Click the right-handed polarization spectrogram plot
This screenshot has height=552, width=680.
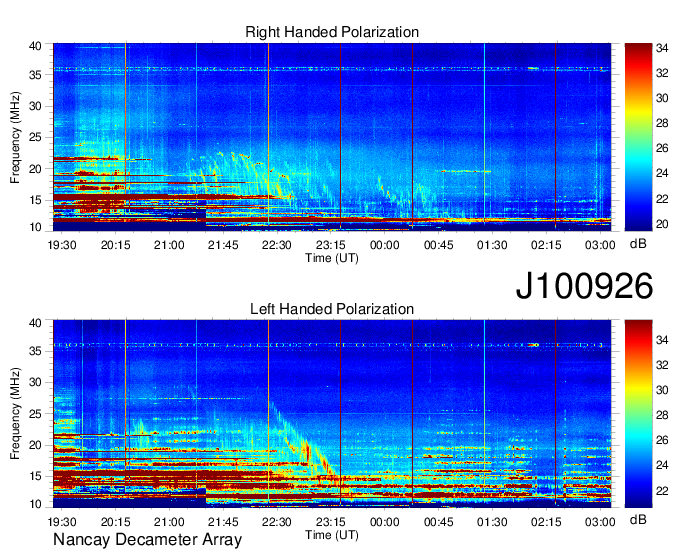[x=332, y=137]
